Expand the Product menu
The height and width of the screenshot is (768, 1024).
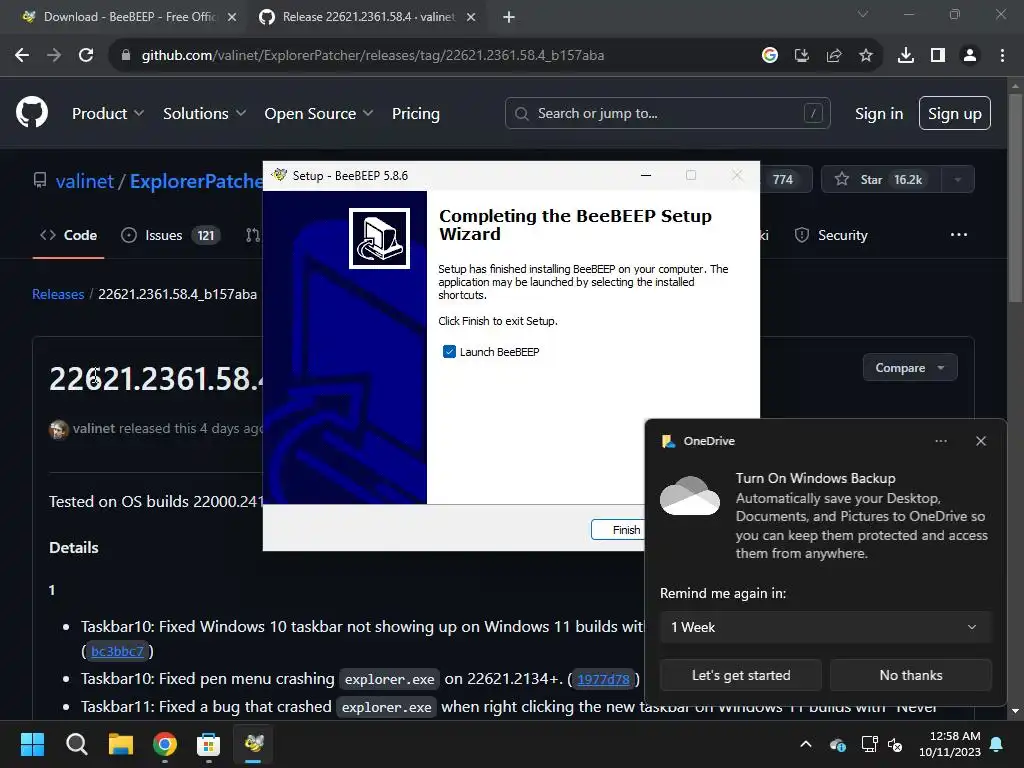(x=108, y=114)
